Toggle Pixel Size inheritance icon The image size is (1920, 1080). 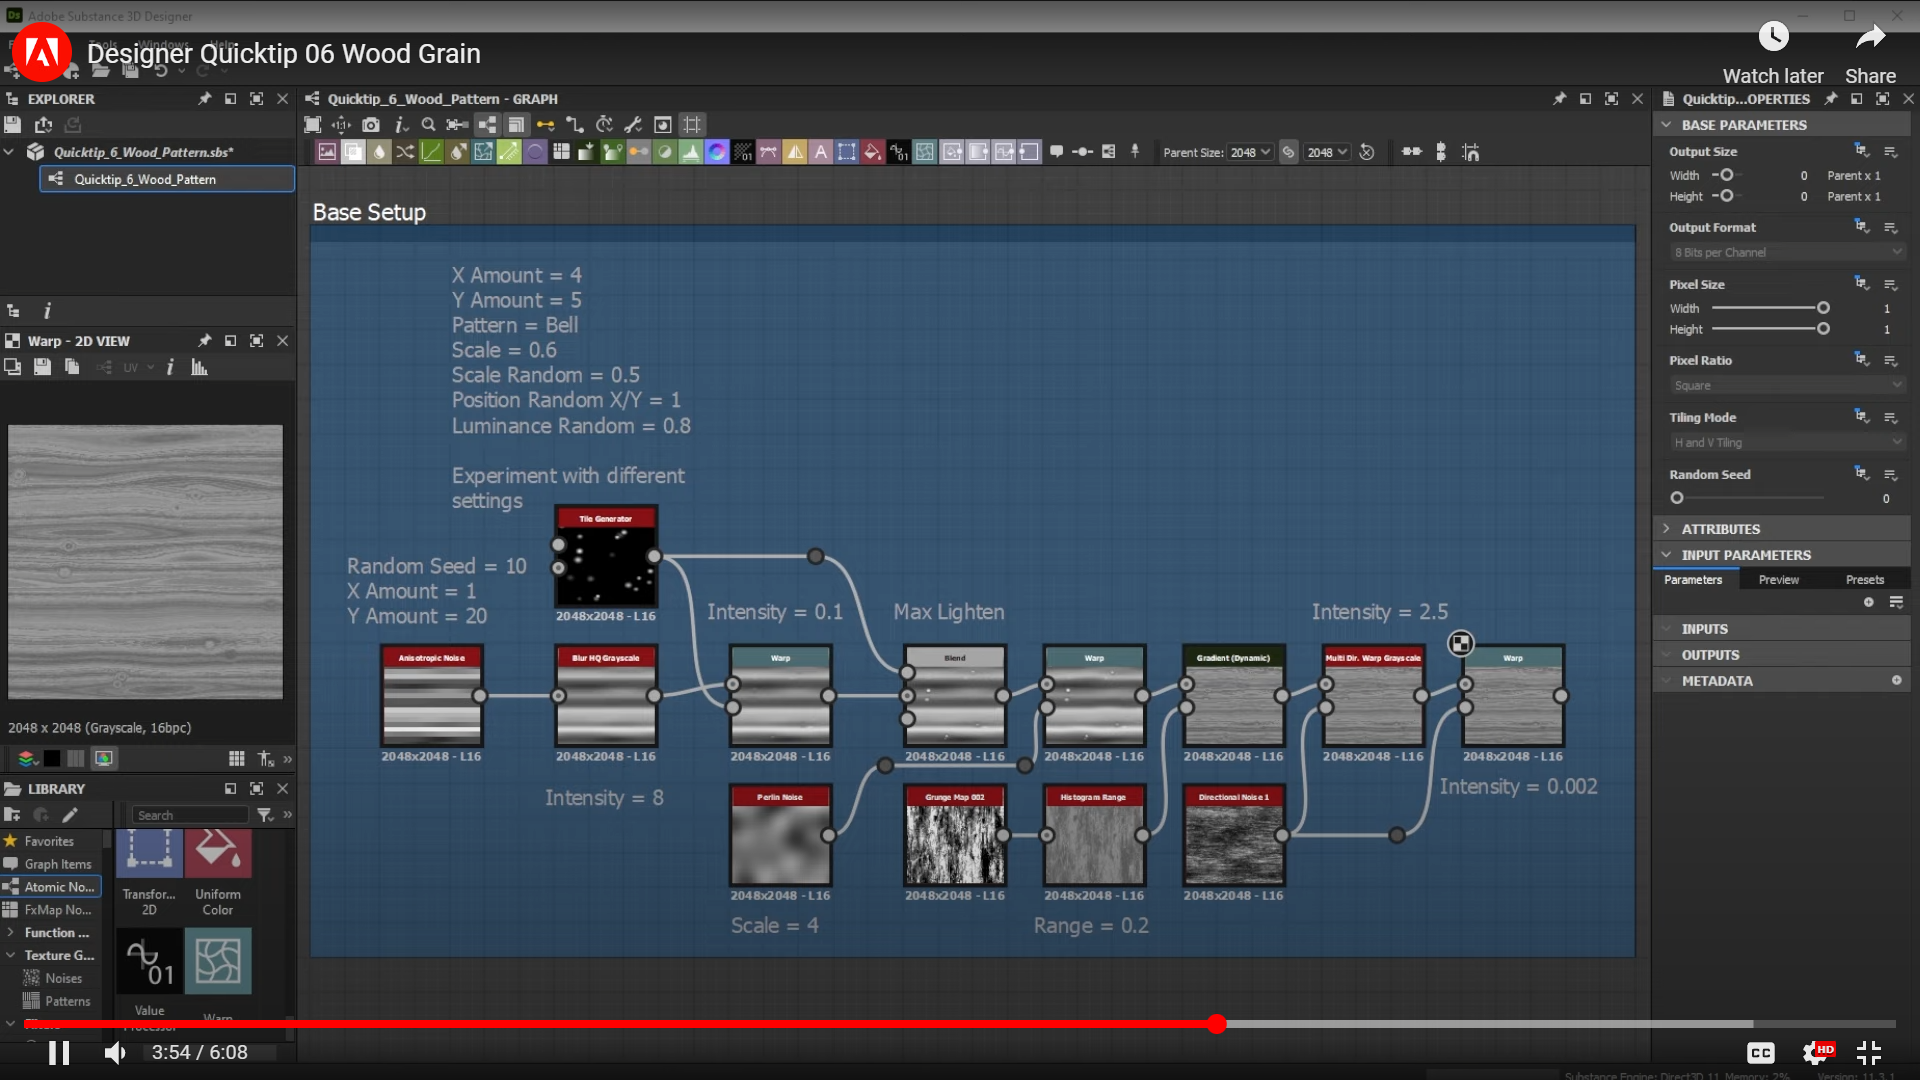click(1861, 283)
